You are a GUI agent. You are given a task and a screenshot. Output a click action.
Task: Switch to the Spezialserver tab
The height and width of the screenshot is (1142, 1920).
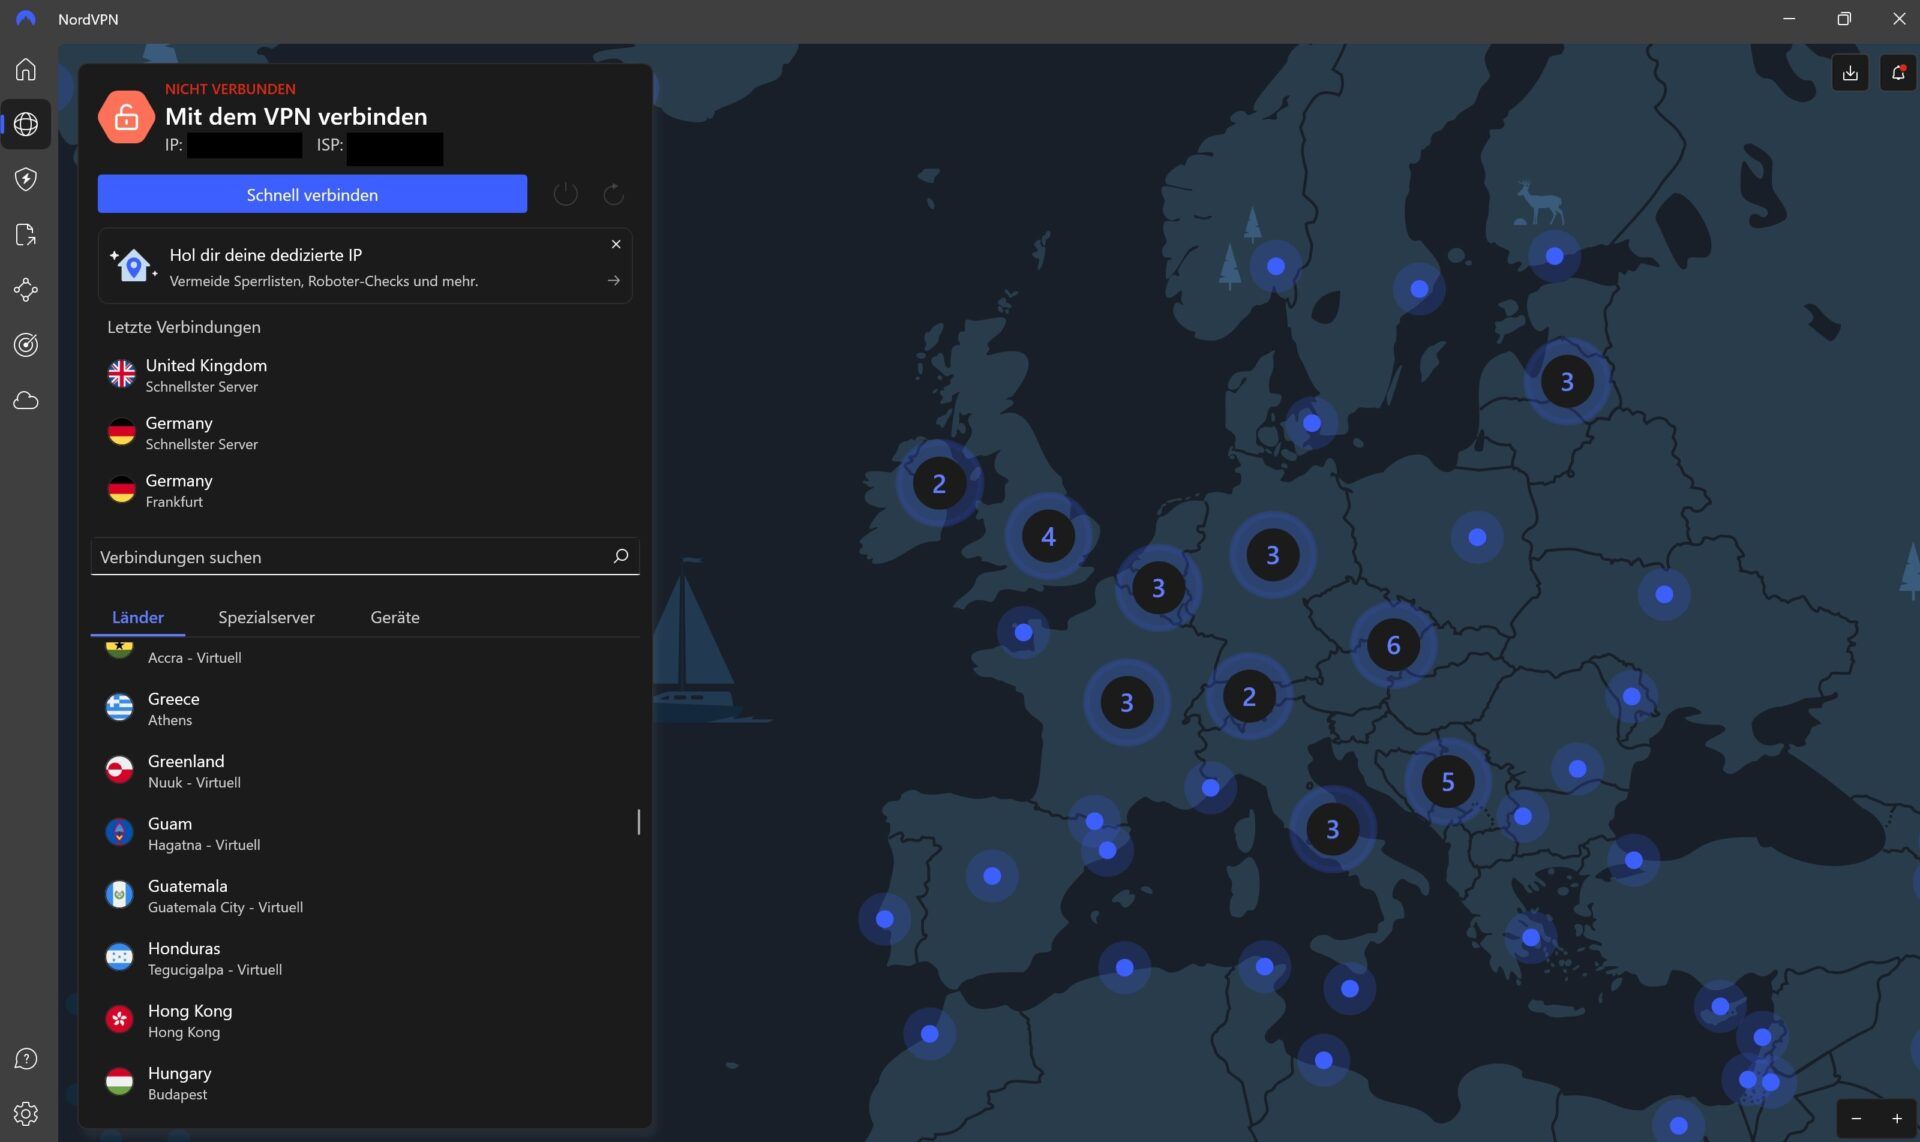(266, 617)
